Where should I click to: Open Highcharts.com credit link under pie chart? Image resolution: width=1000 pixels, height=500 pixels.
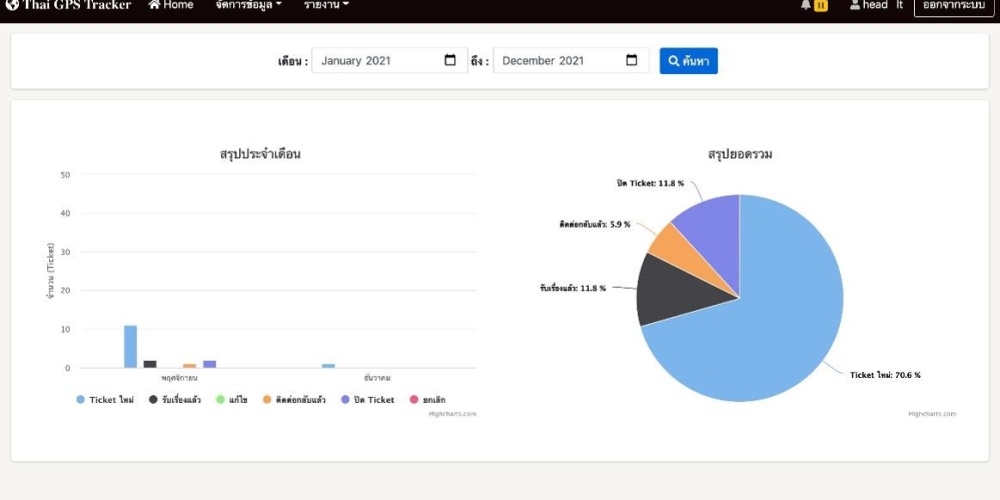[932, 414]
